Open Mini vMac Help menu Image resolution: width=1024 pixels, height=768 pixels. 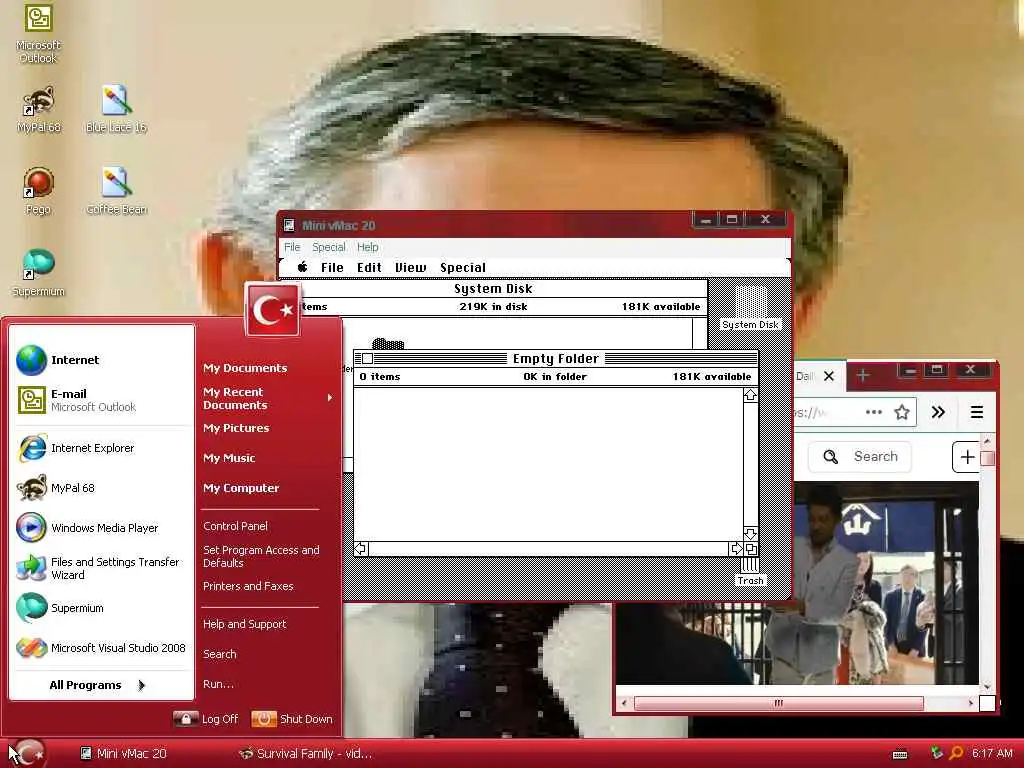tap(368, 247)
